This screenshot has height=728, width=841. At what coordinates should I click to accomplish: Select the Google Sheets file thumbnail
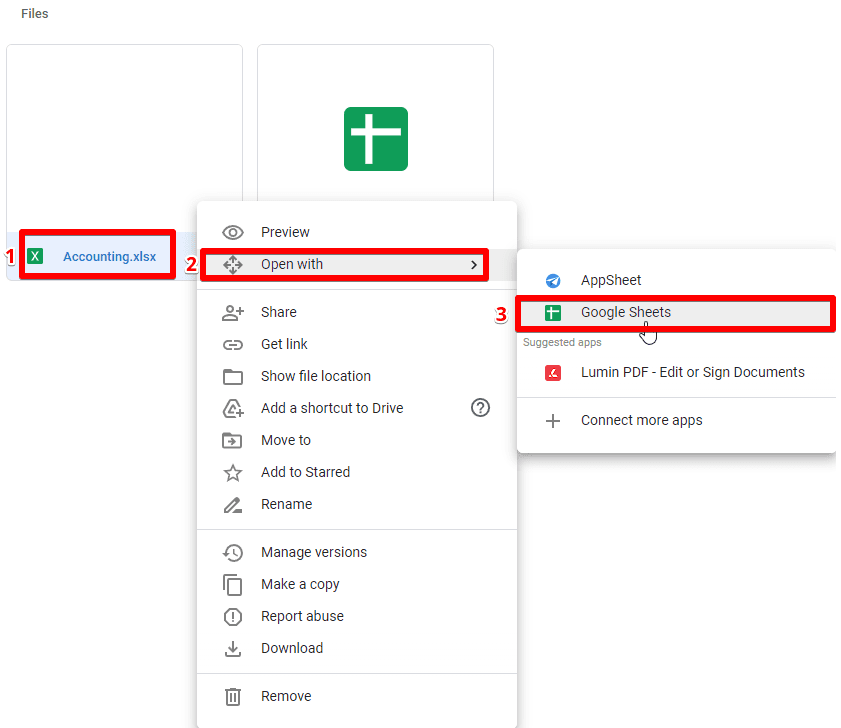(375, 139)
